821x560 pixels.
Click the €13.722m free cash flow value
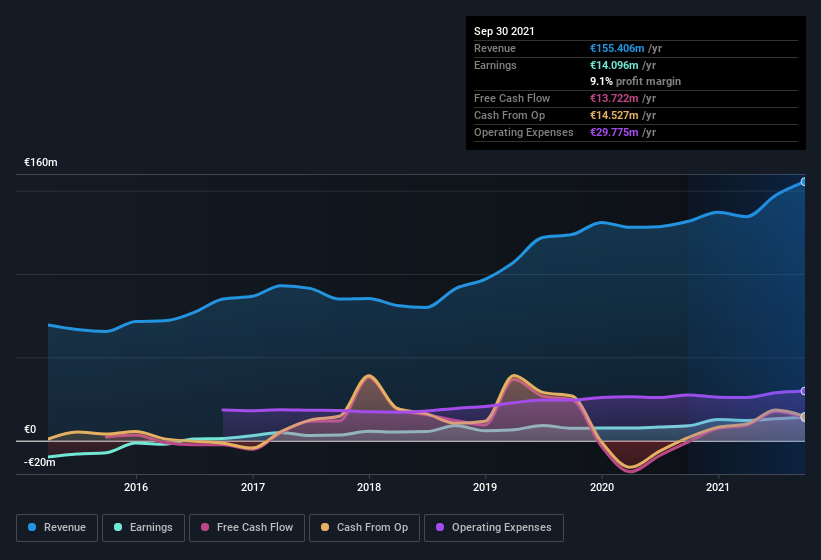tap(614, 98)
